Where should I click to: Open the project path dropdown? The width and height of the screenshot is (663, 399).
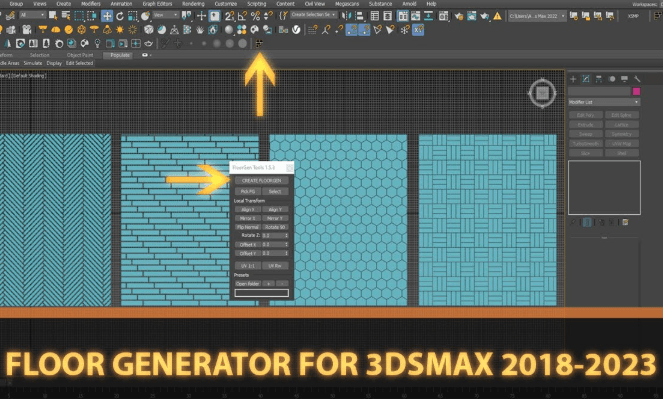[537, 16]
